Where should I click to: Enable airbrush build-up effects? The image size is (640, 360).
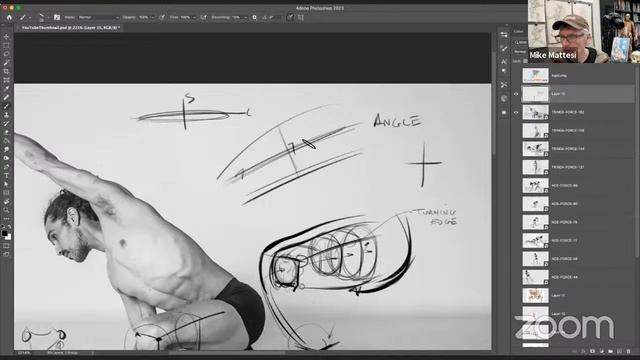[203, 18]
